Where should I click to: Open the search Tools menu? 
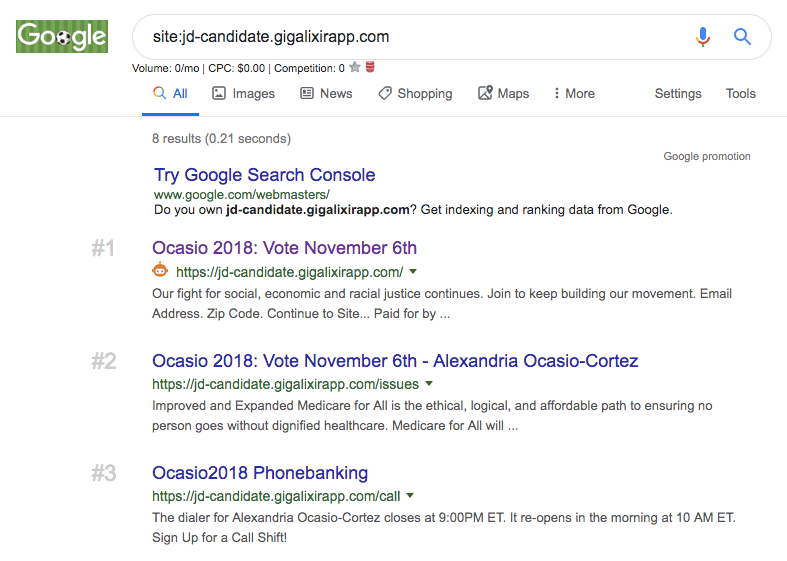(x=741, y=94)
